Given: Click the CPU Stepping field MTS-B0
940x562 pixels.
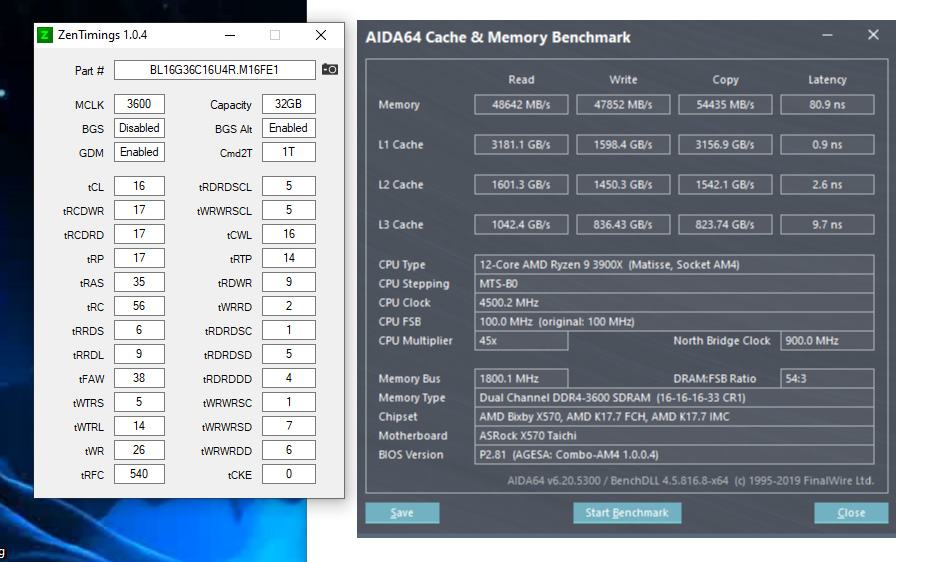Looking at the screenshot, I should [674, 284].
